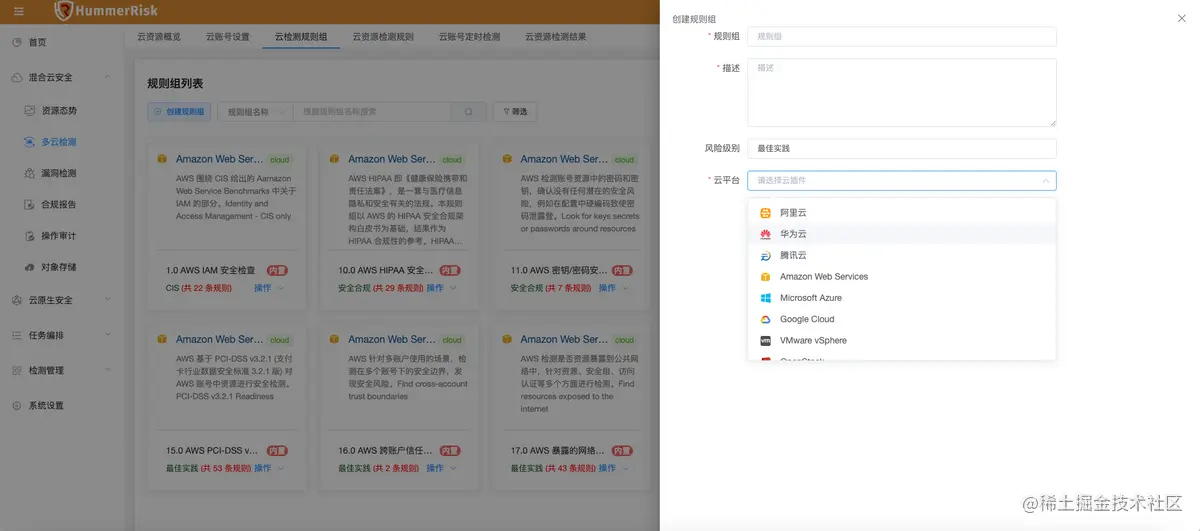This screenshot has width=1200, height=531.
Task: Open 首页 in the sidebar
Action: [37, 42]
